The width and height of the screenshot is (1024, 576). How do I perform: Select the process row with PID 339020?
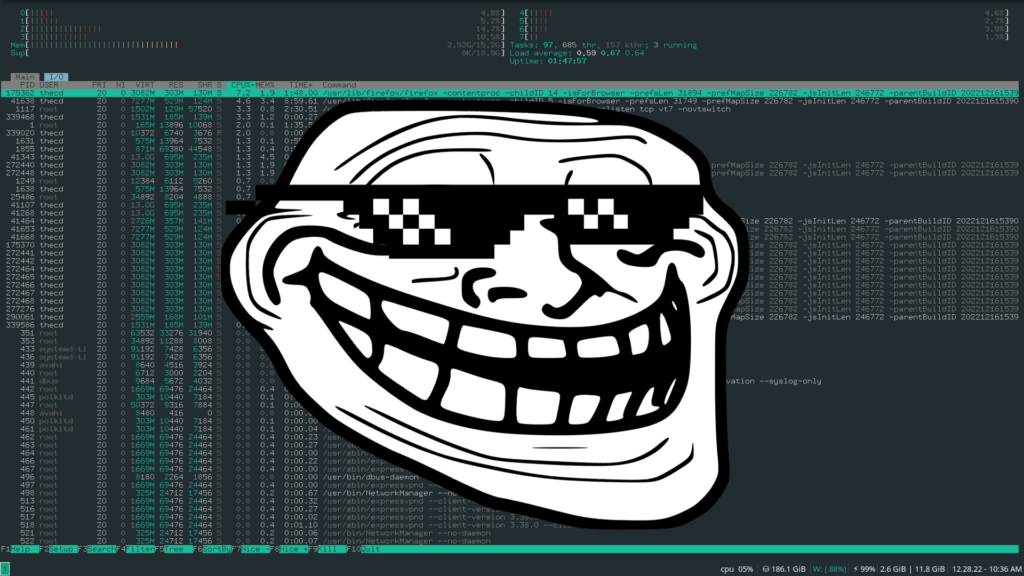pos(509,133)
